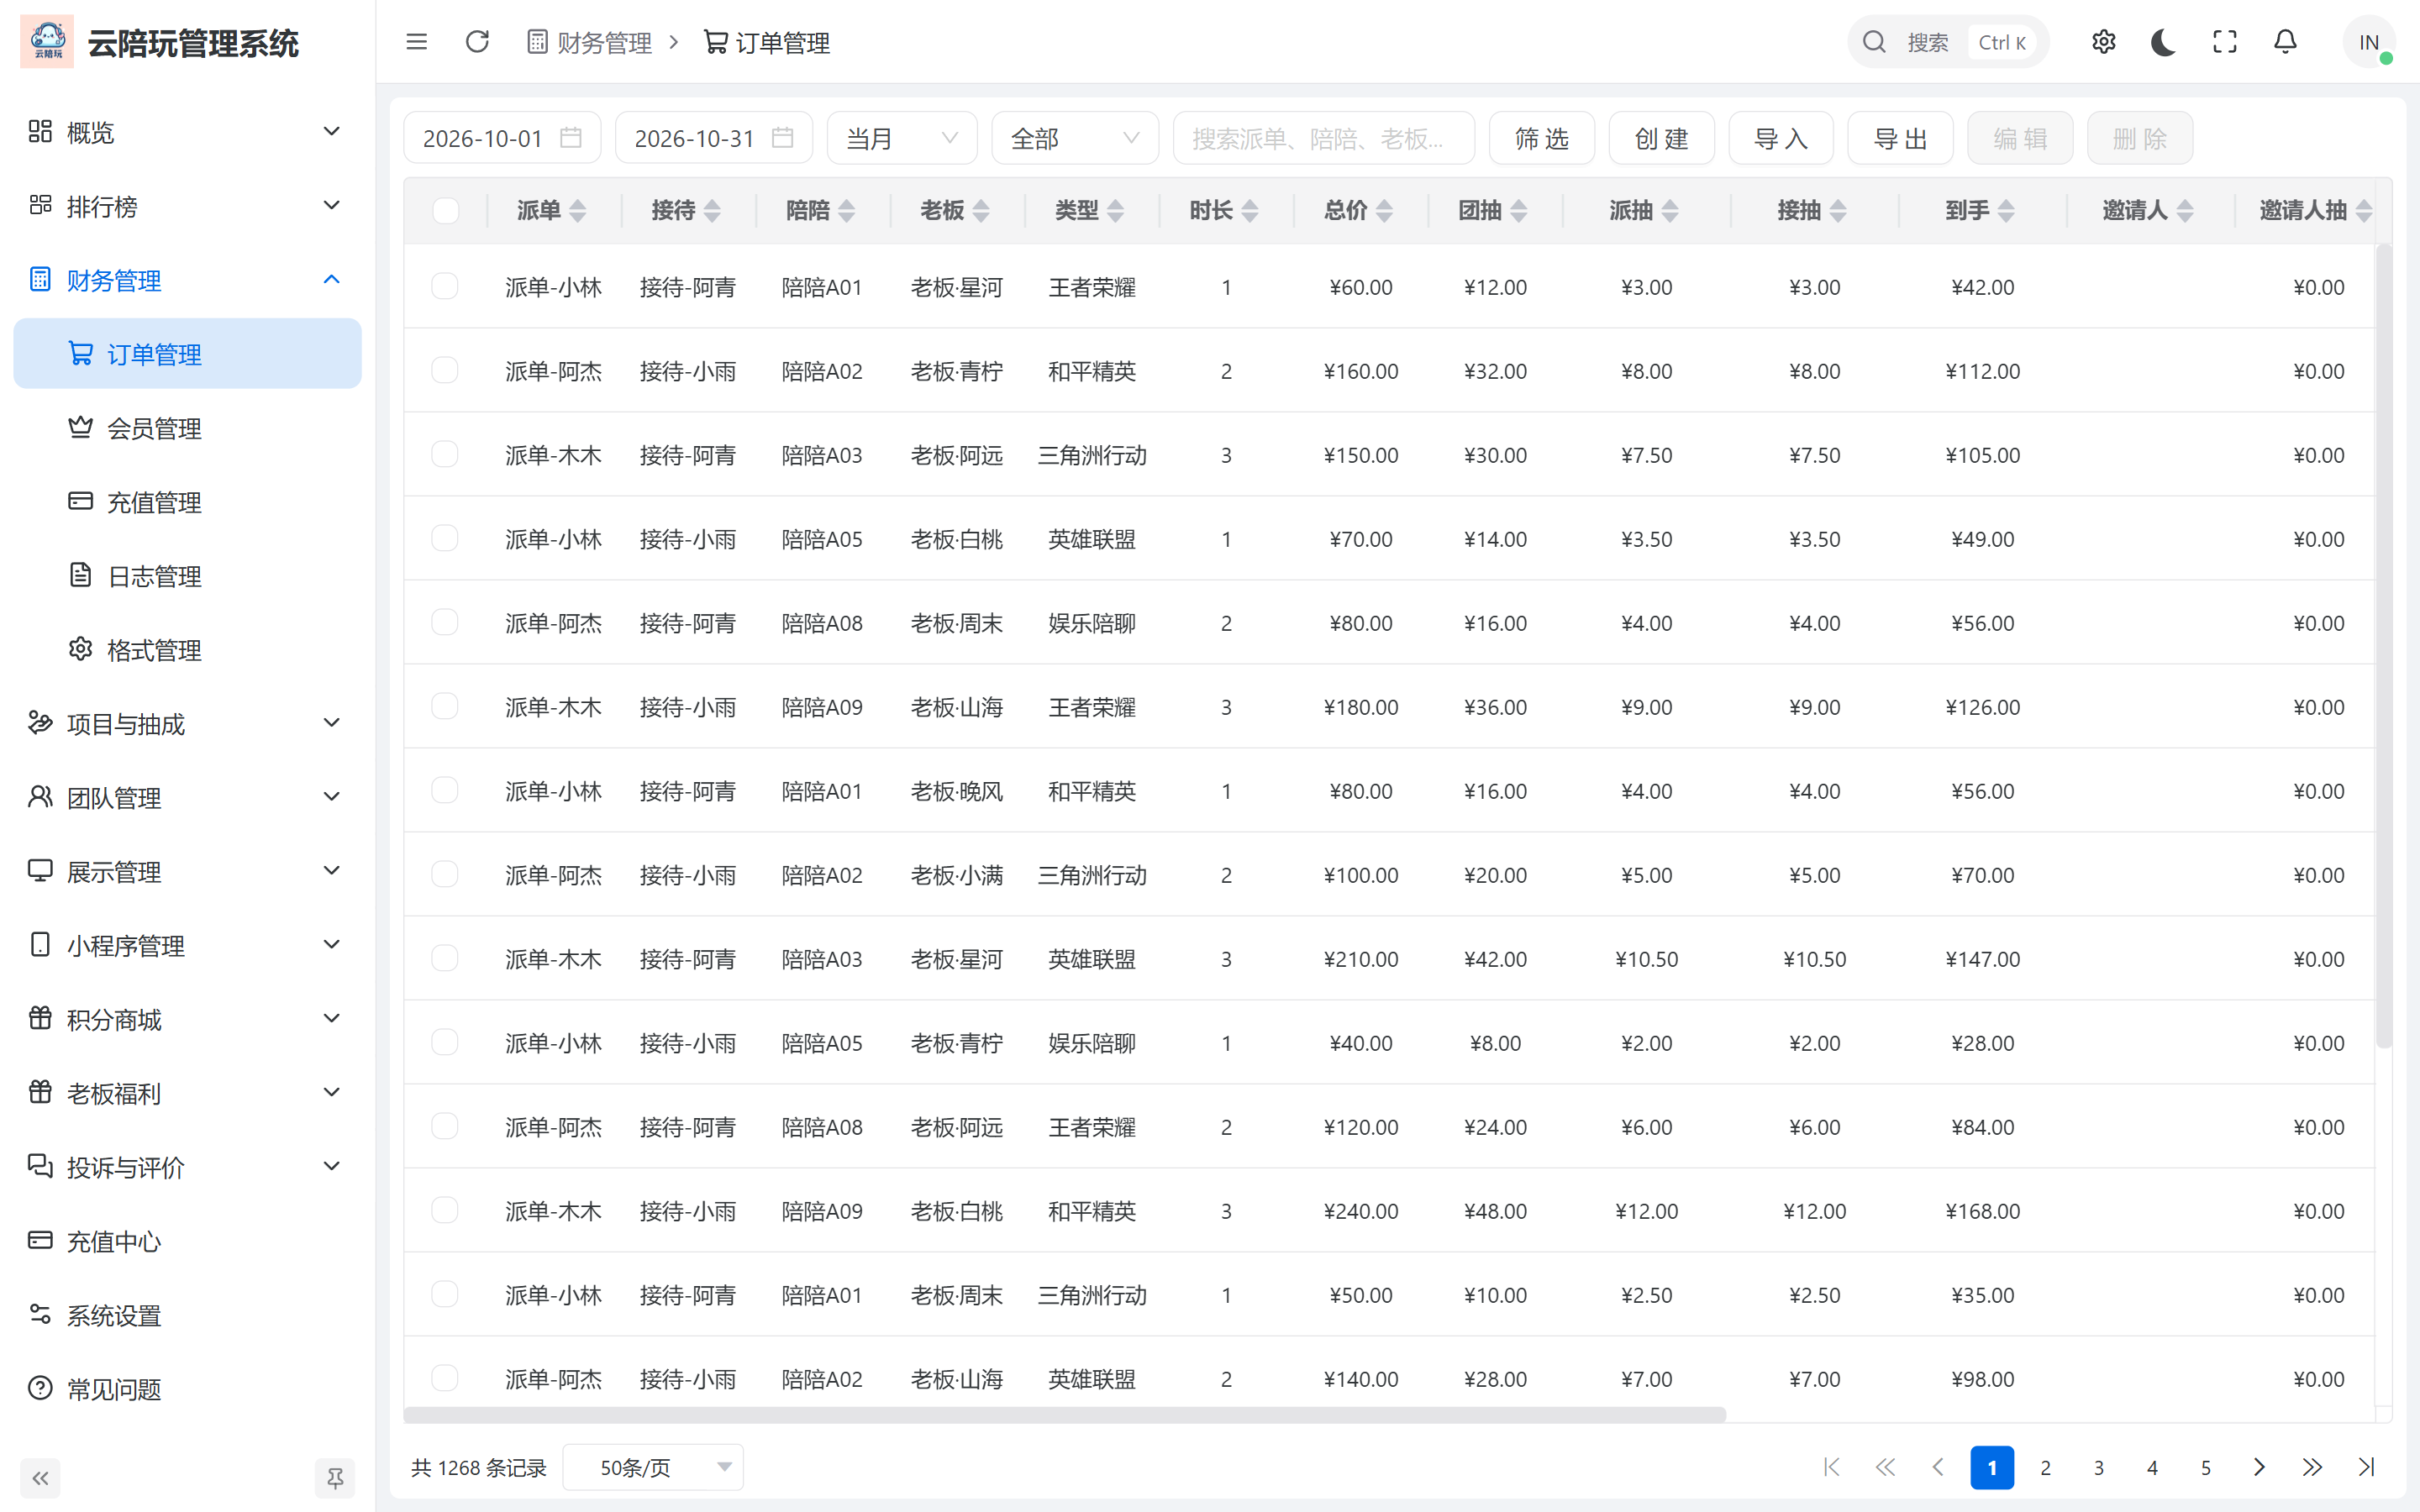Expand the 概览 sidebar section
Screen dimensions: 2420x1512
[x=187, y=132]
